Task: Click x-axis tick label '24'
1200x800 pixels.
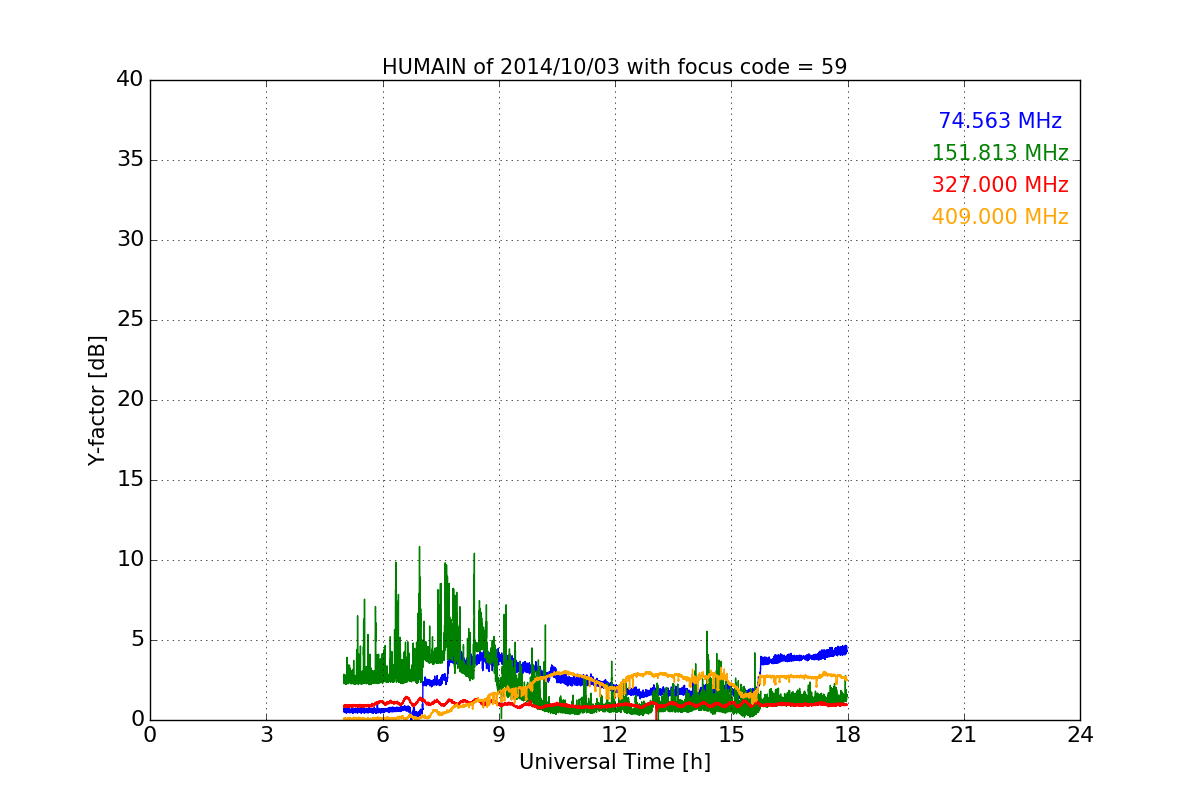Action: click(x=1080, y=735)
